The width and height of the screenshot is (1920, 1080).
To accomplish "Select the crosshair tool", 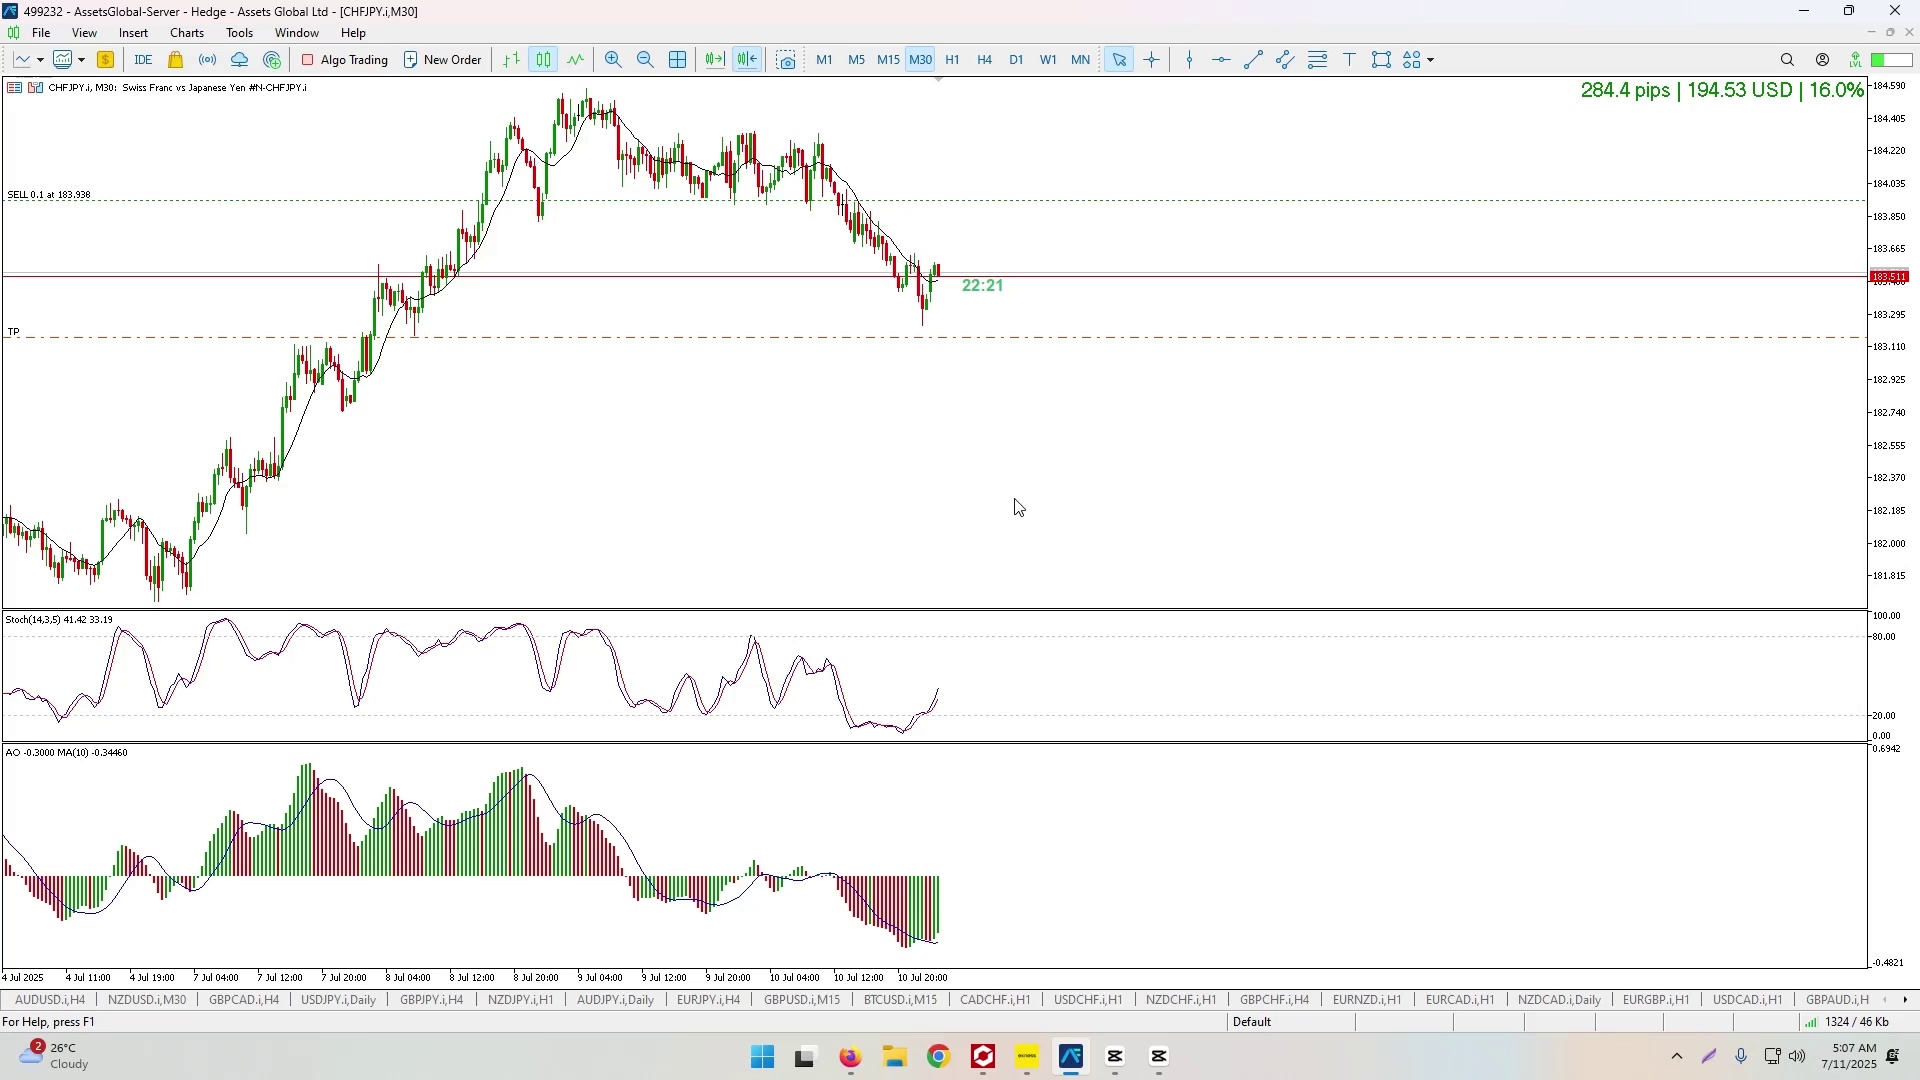I will [1152, 60].
